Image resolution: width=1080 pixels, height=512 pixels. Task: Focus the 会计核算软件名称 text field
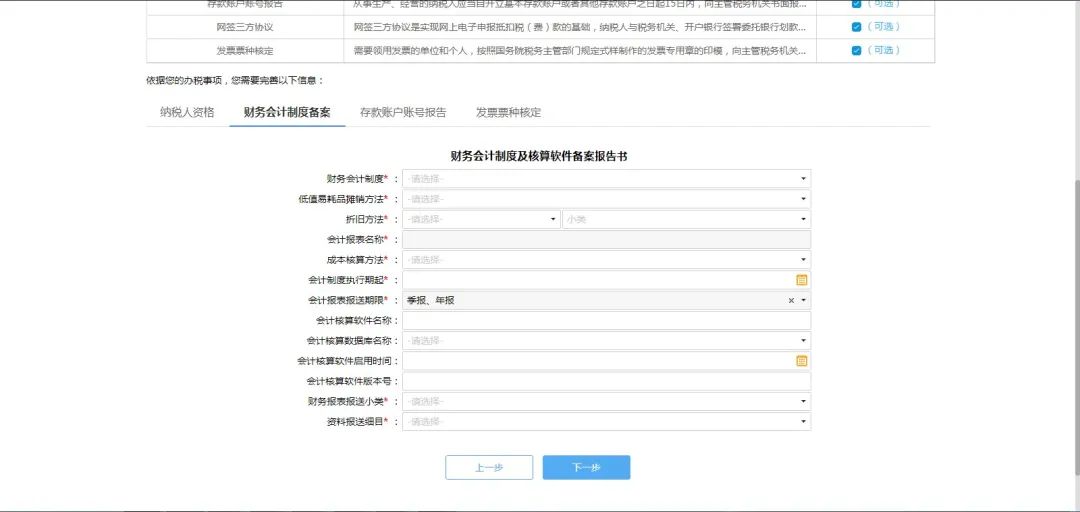click(x=606, y=320)
